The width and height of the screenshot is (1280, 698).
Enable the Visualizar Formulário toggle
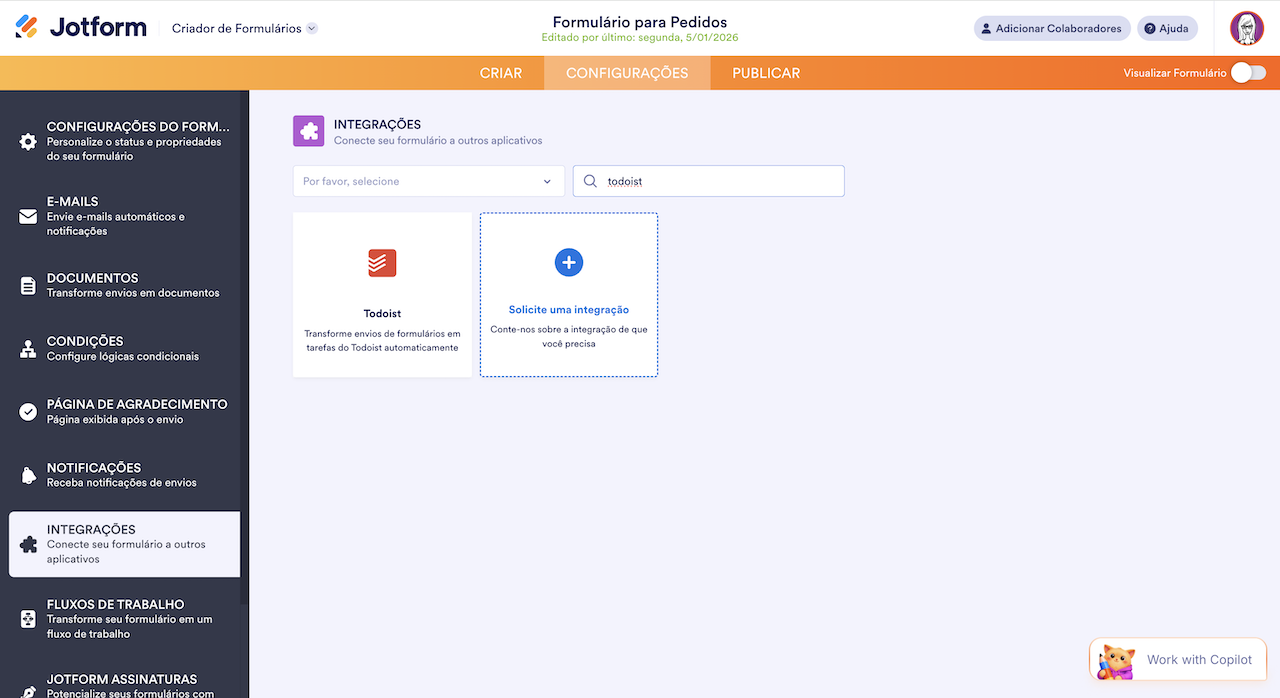[1248, 72]
